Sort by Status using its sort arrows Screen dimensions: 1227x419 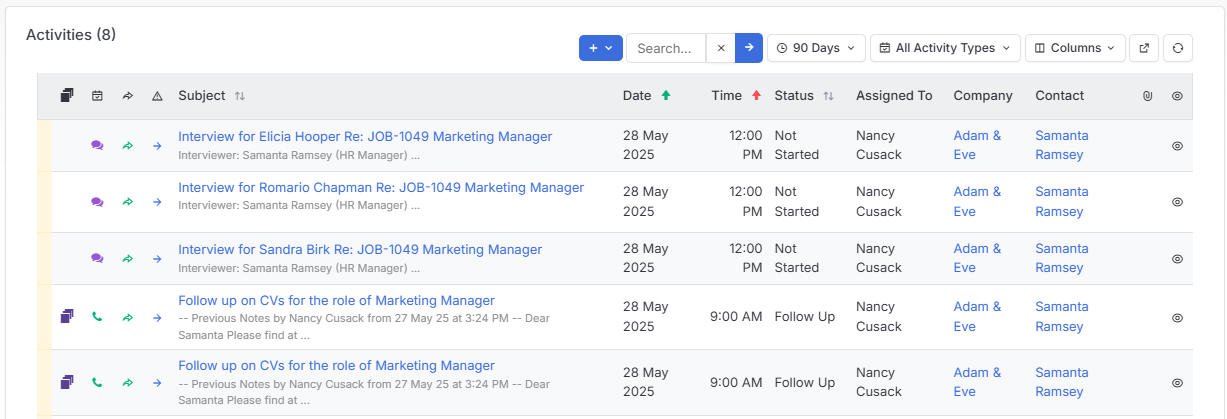point(828,96)
